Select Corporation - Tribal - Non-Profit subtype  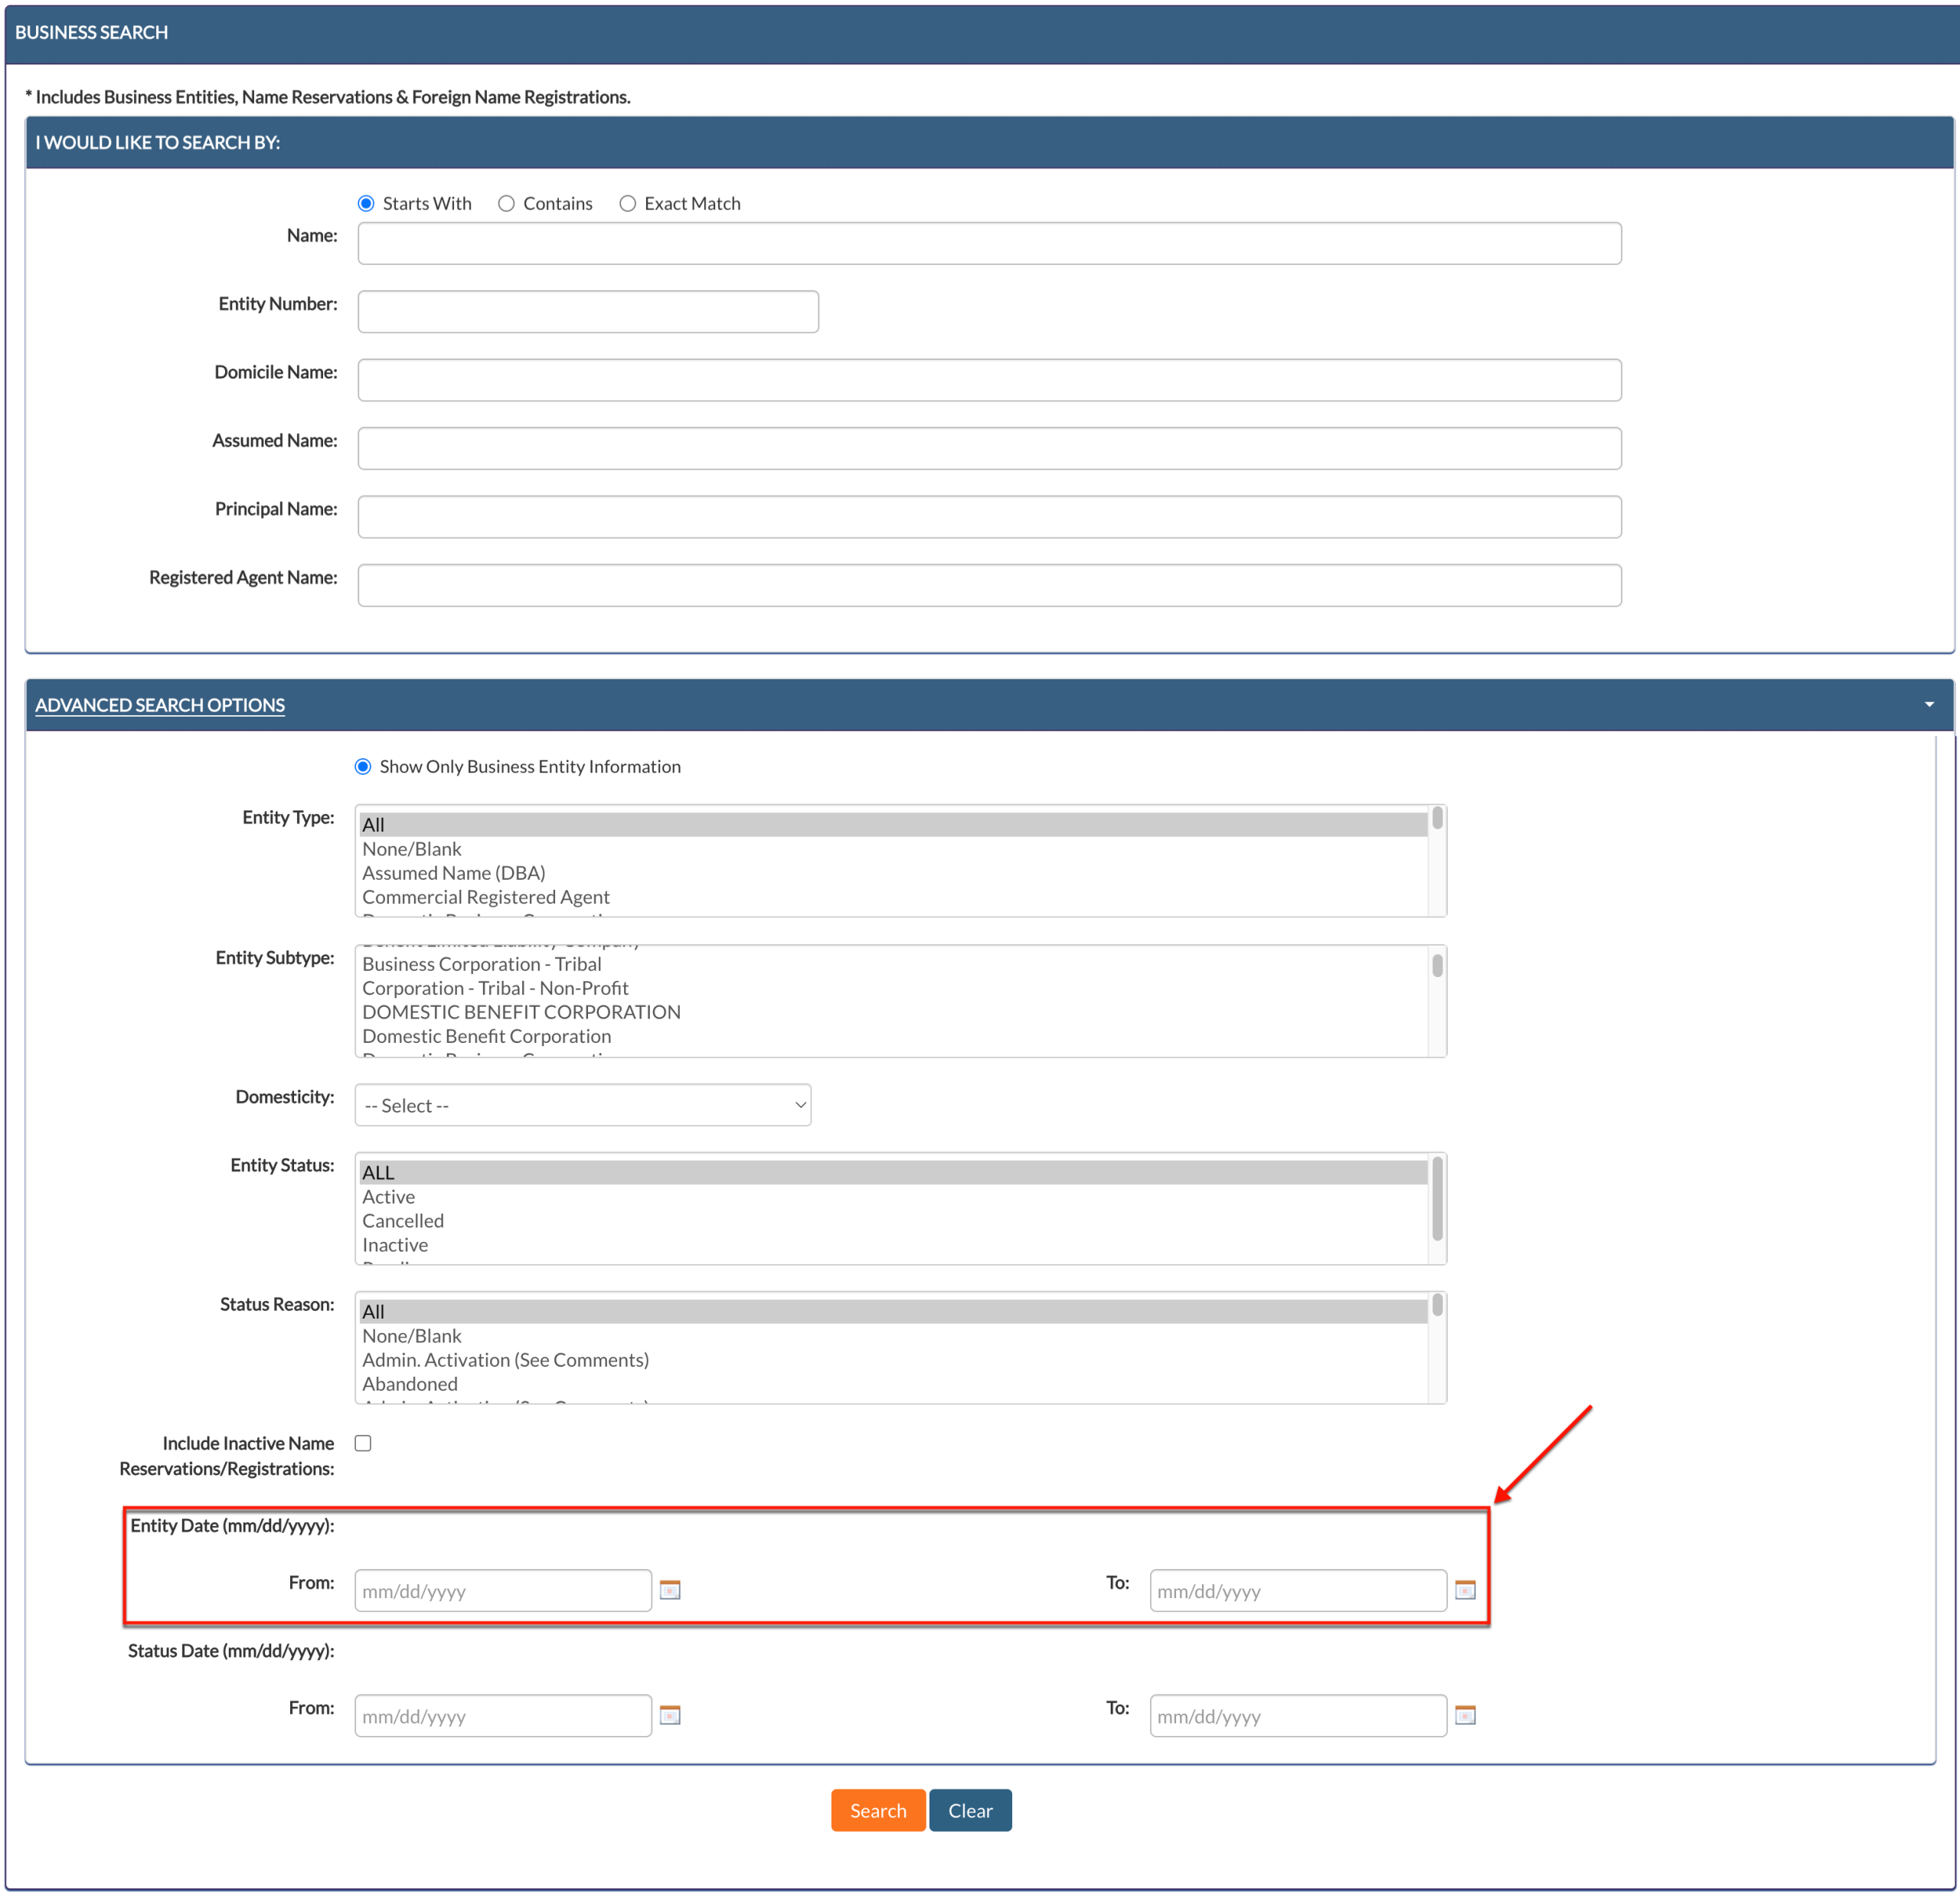(893, 988)
